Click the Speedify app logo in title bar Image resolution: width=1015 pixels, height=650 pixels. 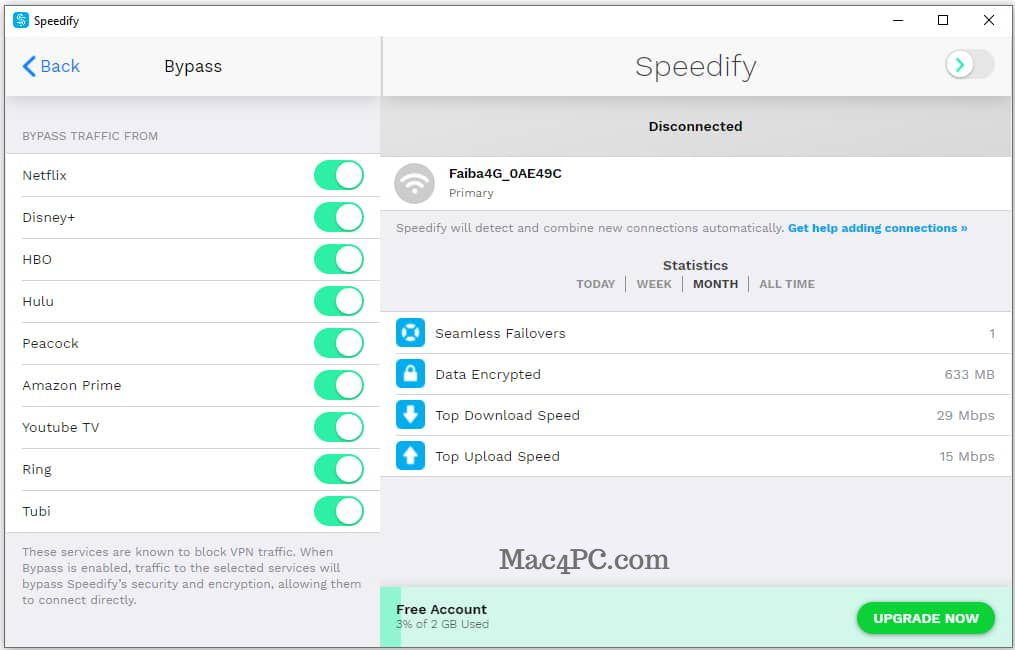coord(21,20)
